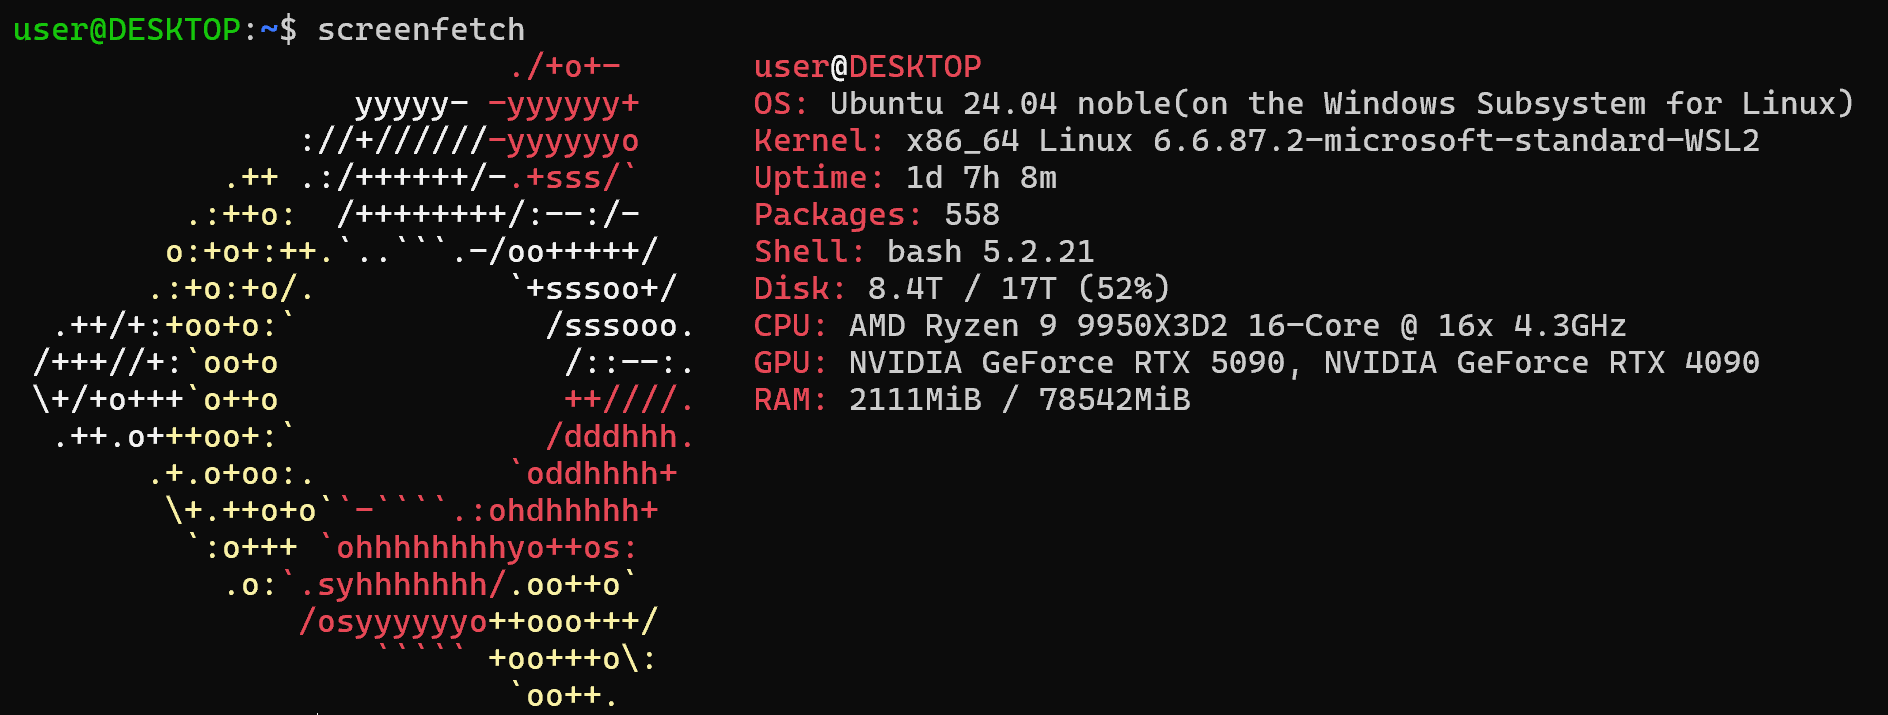Click the /dddhhh. line of ASCII logo

[620, 436]
